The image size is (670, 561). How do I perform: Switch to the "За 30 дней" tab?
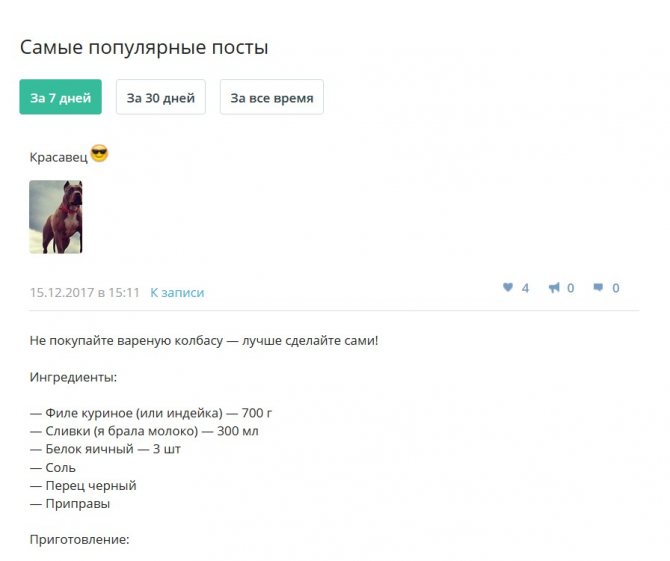point(161,97)
